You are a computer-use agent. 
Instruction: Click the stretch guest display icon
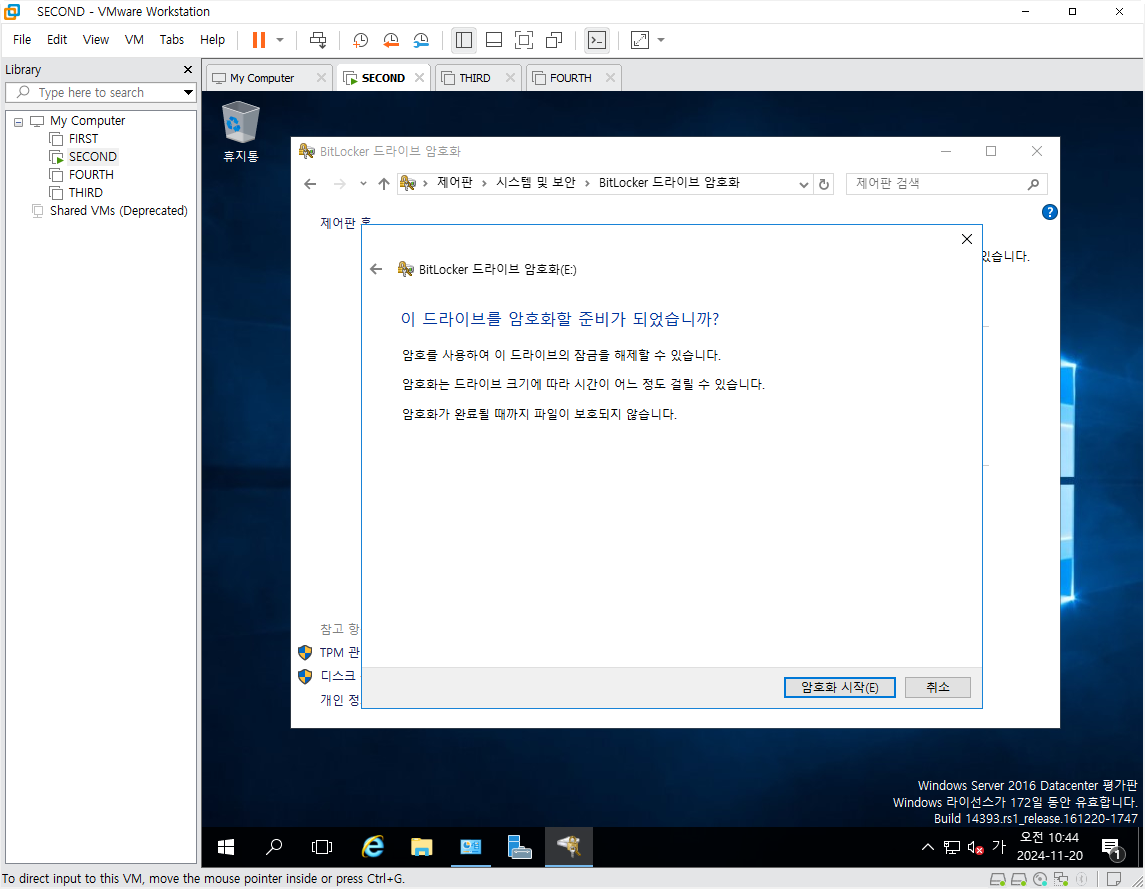coord(640,40)
